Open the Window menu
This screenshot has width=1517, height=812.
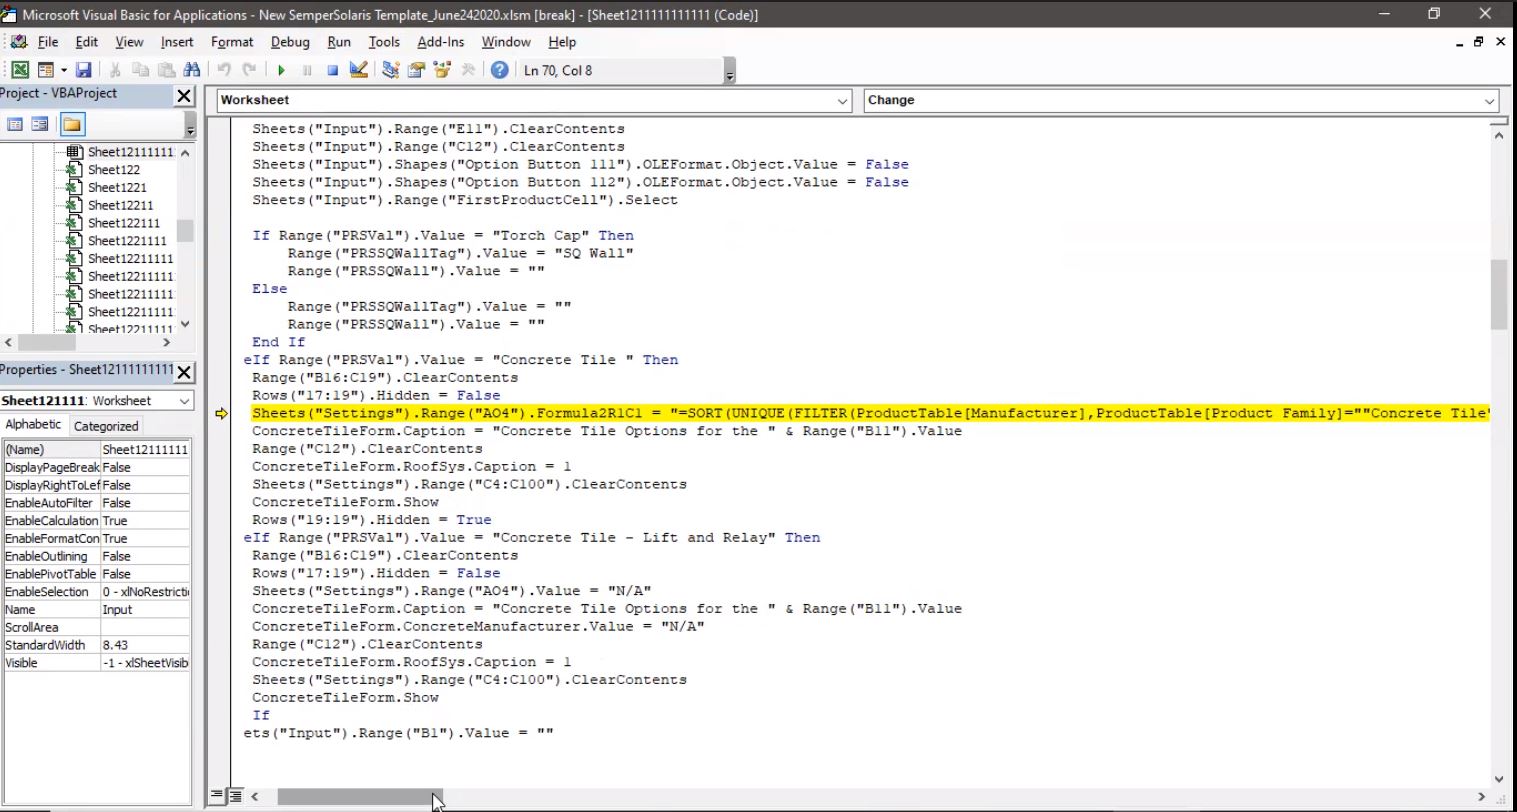coord(506,42)
